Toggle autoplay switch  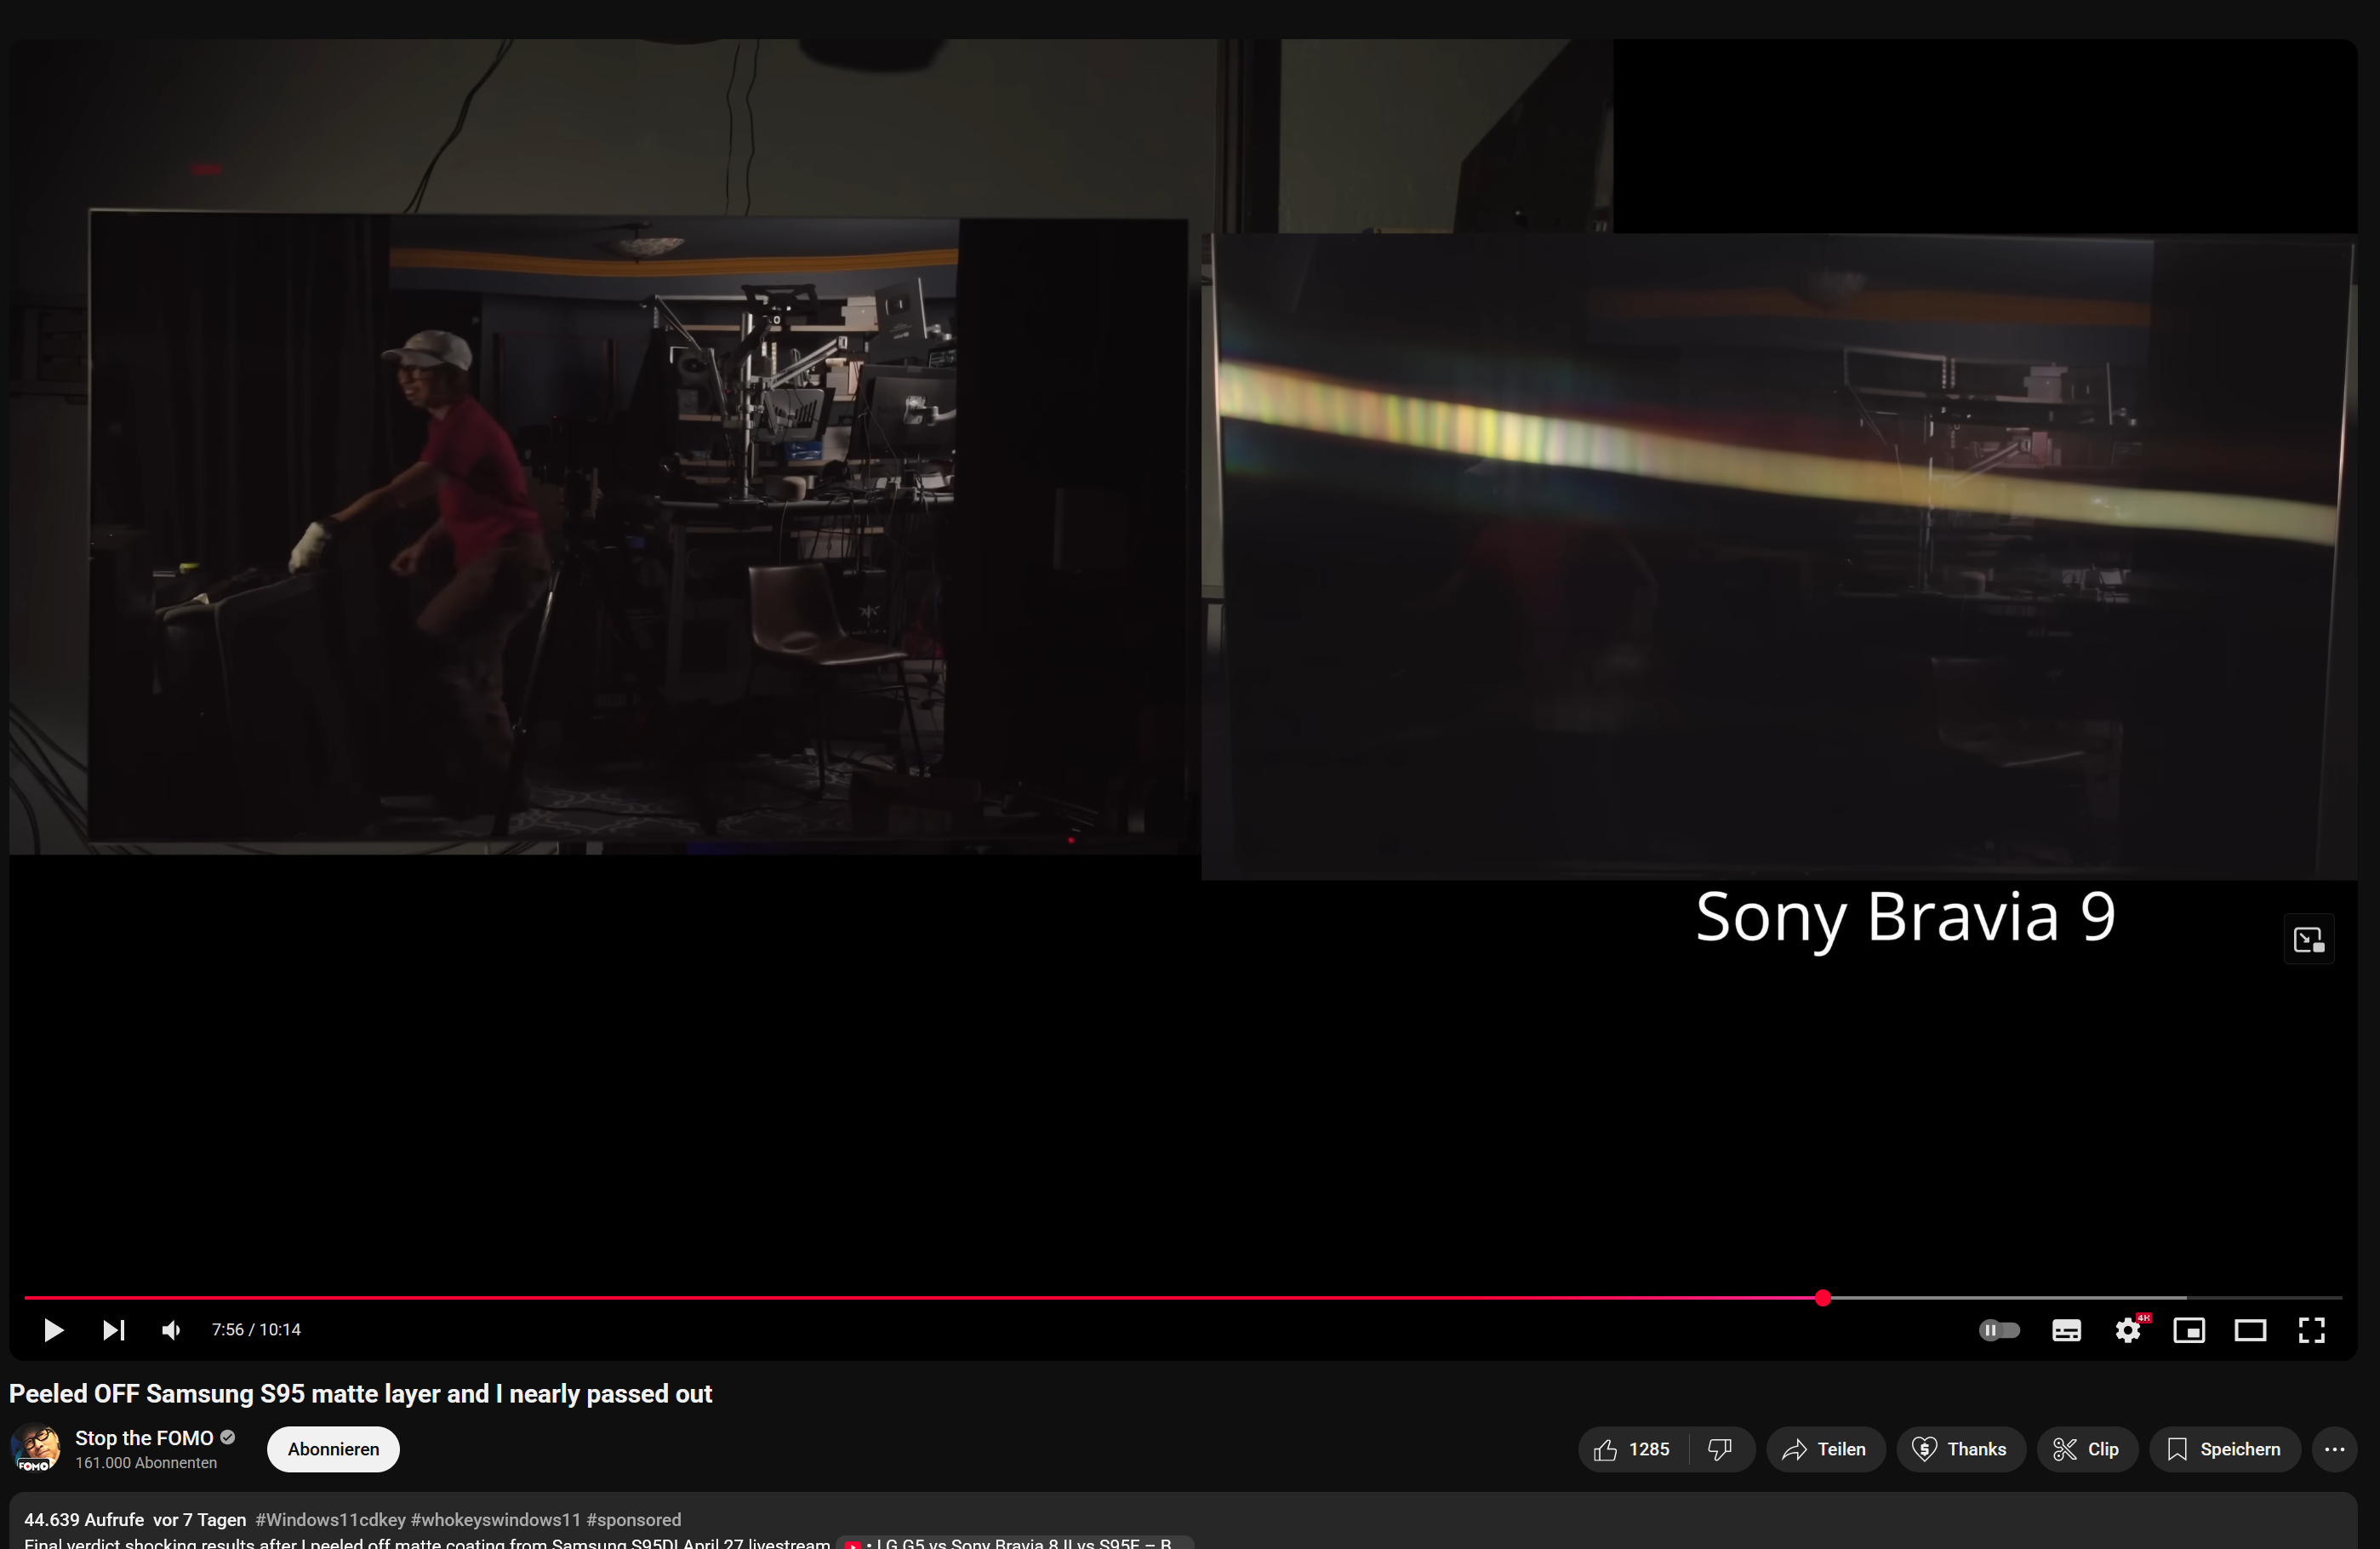(x=1999, y=1330)
